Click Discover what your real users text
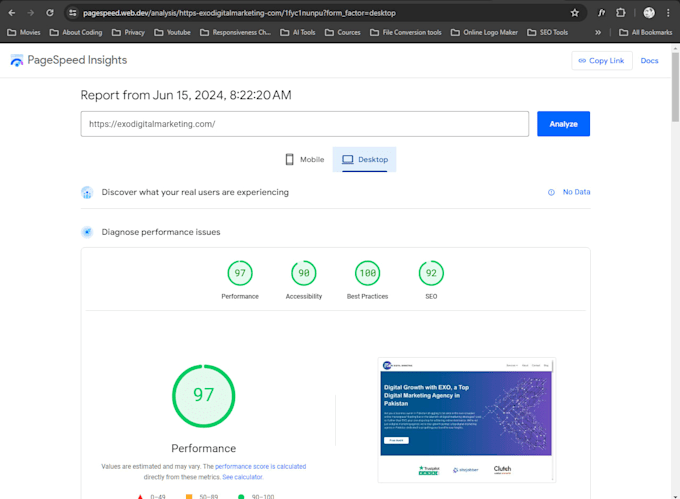The image size is (680, 499). pos(195,192)
